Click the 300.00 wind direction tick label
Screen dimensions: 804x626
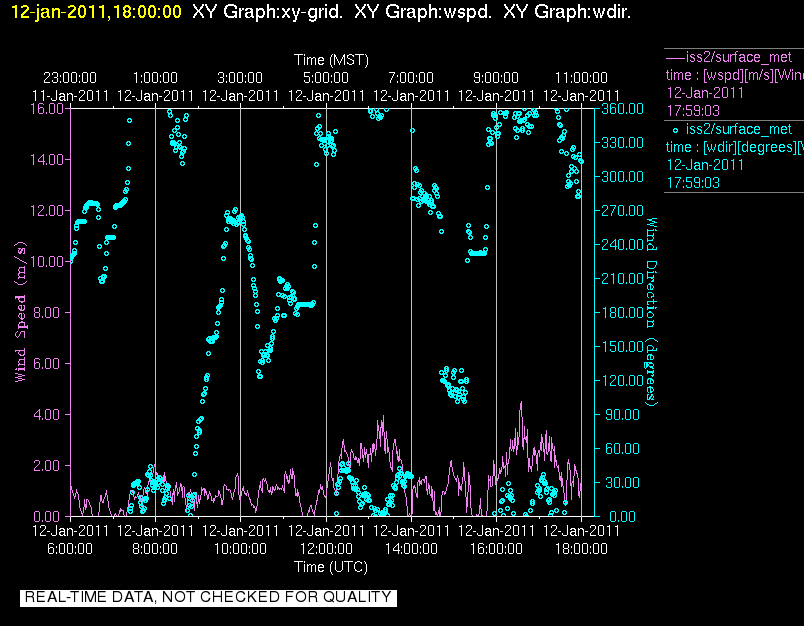(x=622, y=177)
